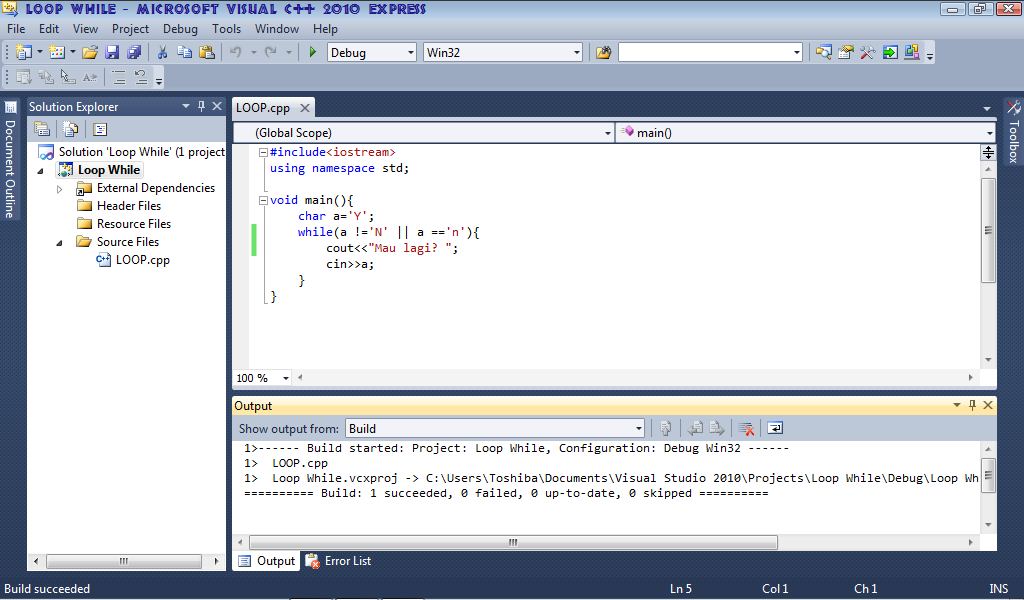Click the Uncomment selected lines icon
This screenshot has width=1024, height=600.
[x=140, y=78]
